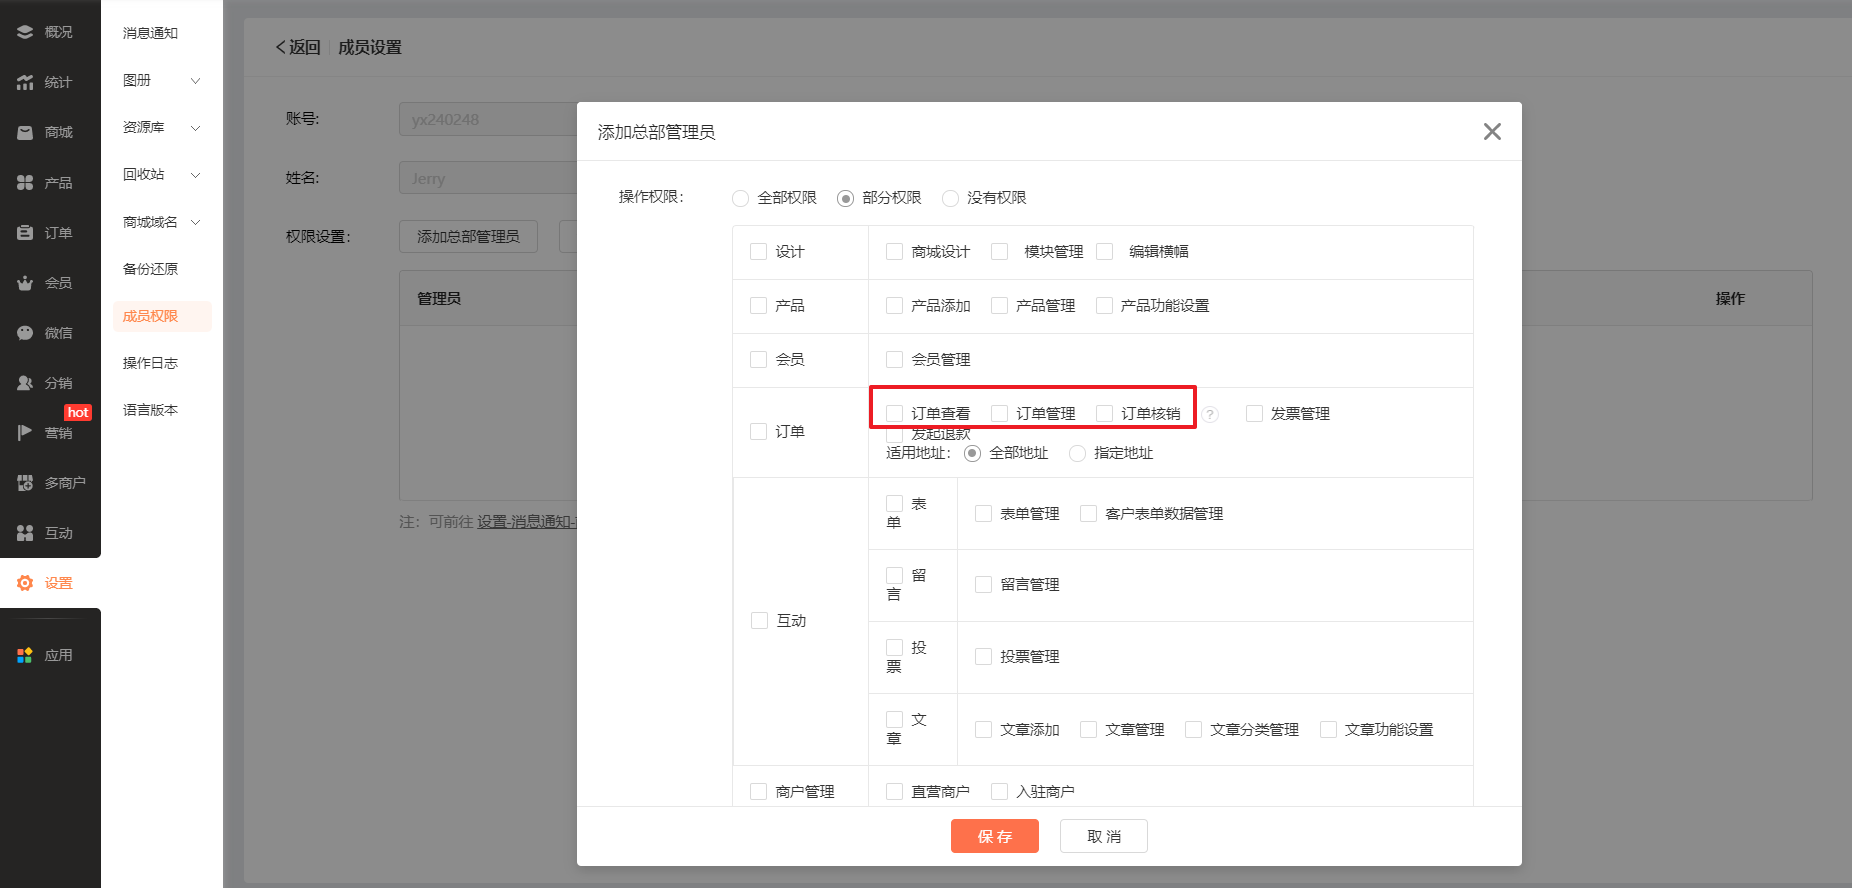The width and height of the screenshot is (1852, 888).
Task: Check the 文章功能设置 checkbox
Action: tap(1328, 729)
